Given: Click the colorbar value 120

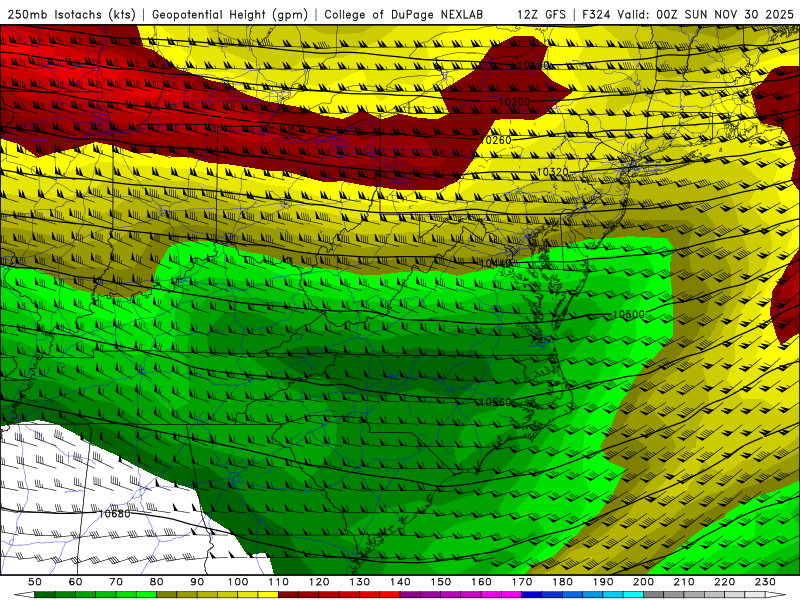Looking at the screenshot, I should click(x=319, y=582).
